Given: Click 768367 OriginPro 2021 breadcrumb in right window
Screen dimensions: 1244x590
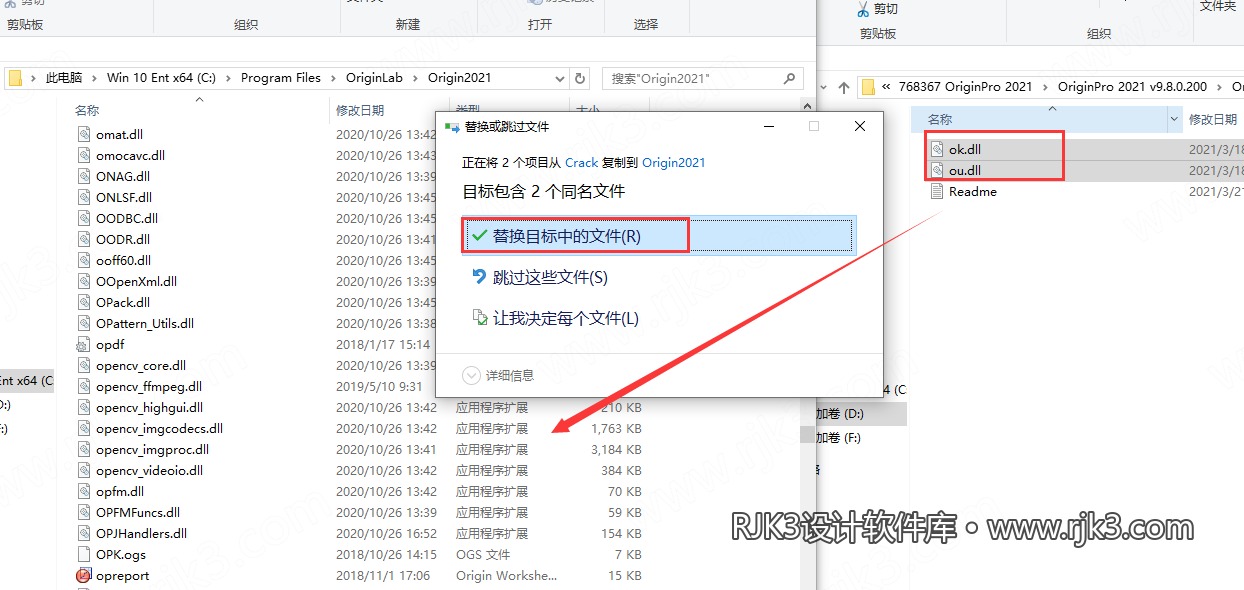Looking at the screenshot, I should pos(964,87).
